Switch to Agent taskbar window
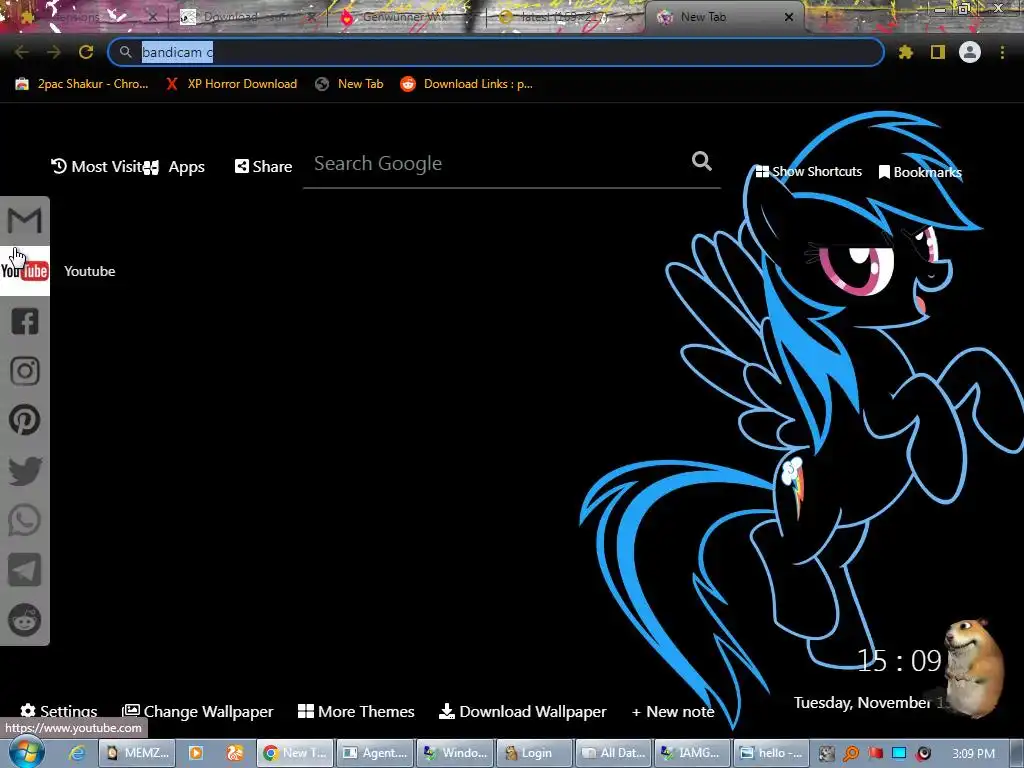Image resolution: width=1024 pixels, height=768 pixels. pos(375,753)
